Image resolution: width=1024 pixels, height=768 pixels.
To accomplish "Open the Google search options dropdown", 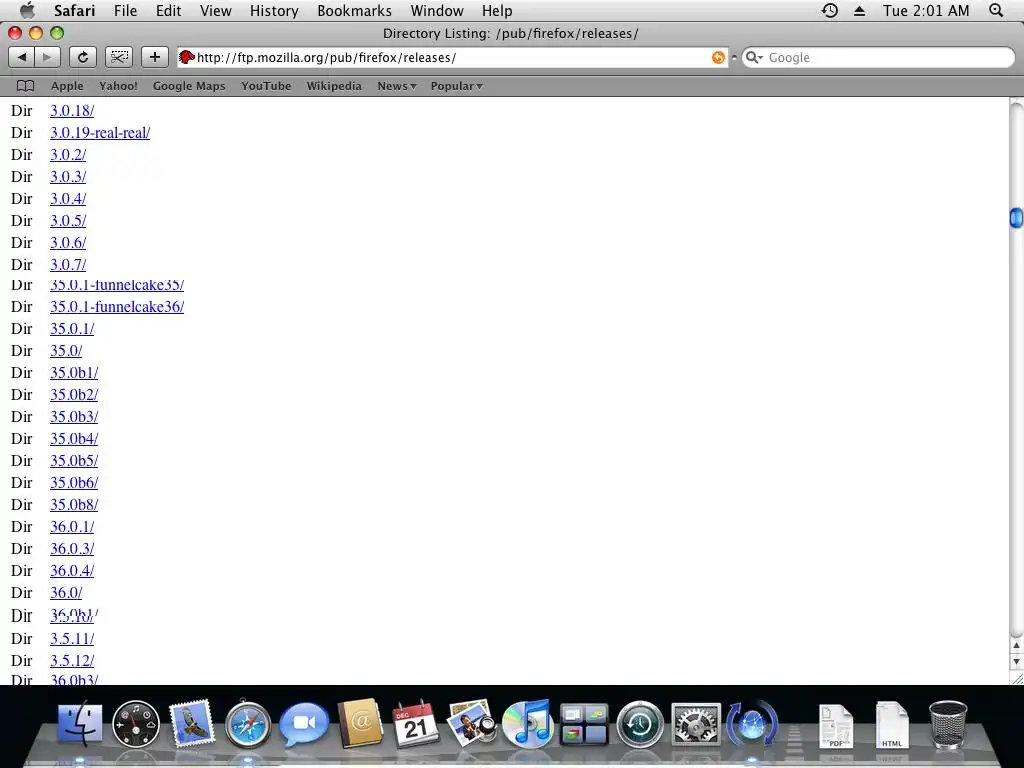I will coord(755,57).
